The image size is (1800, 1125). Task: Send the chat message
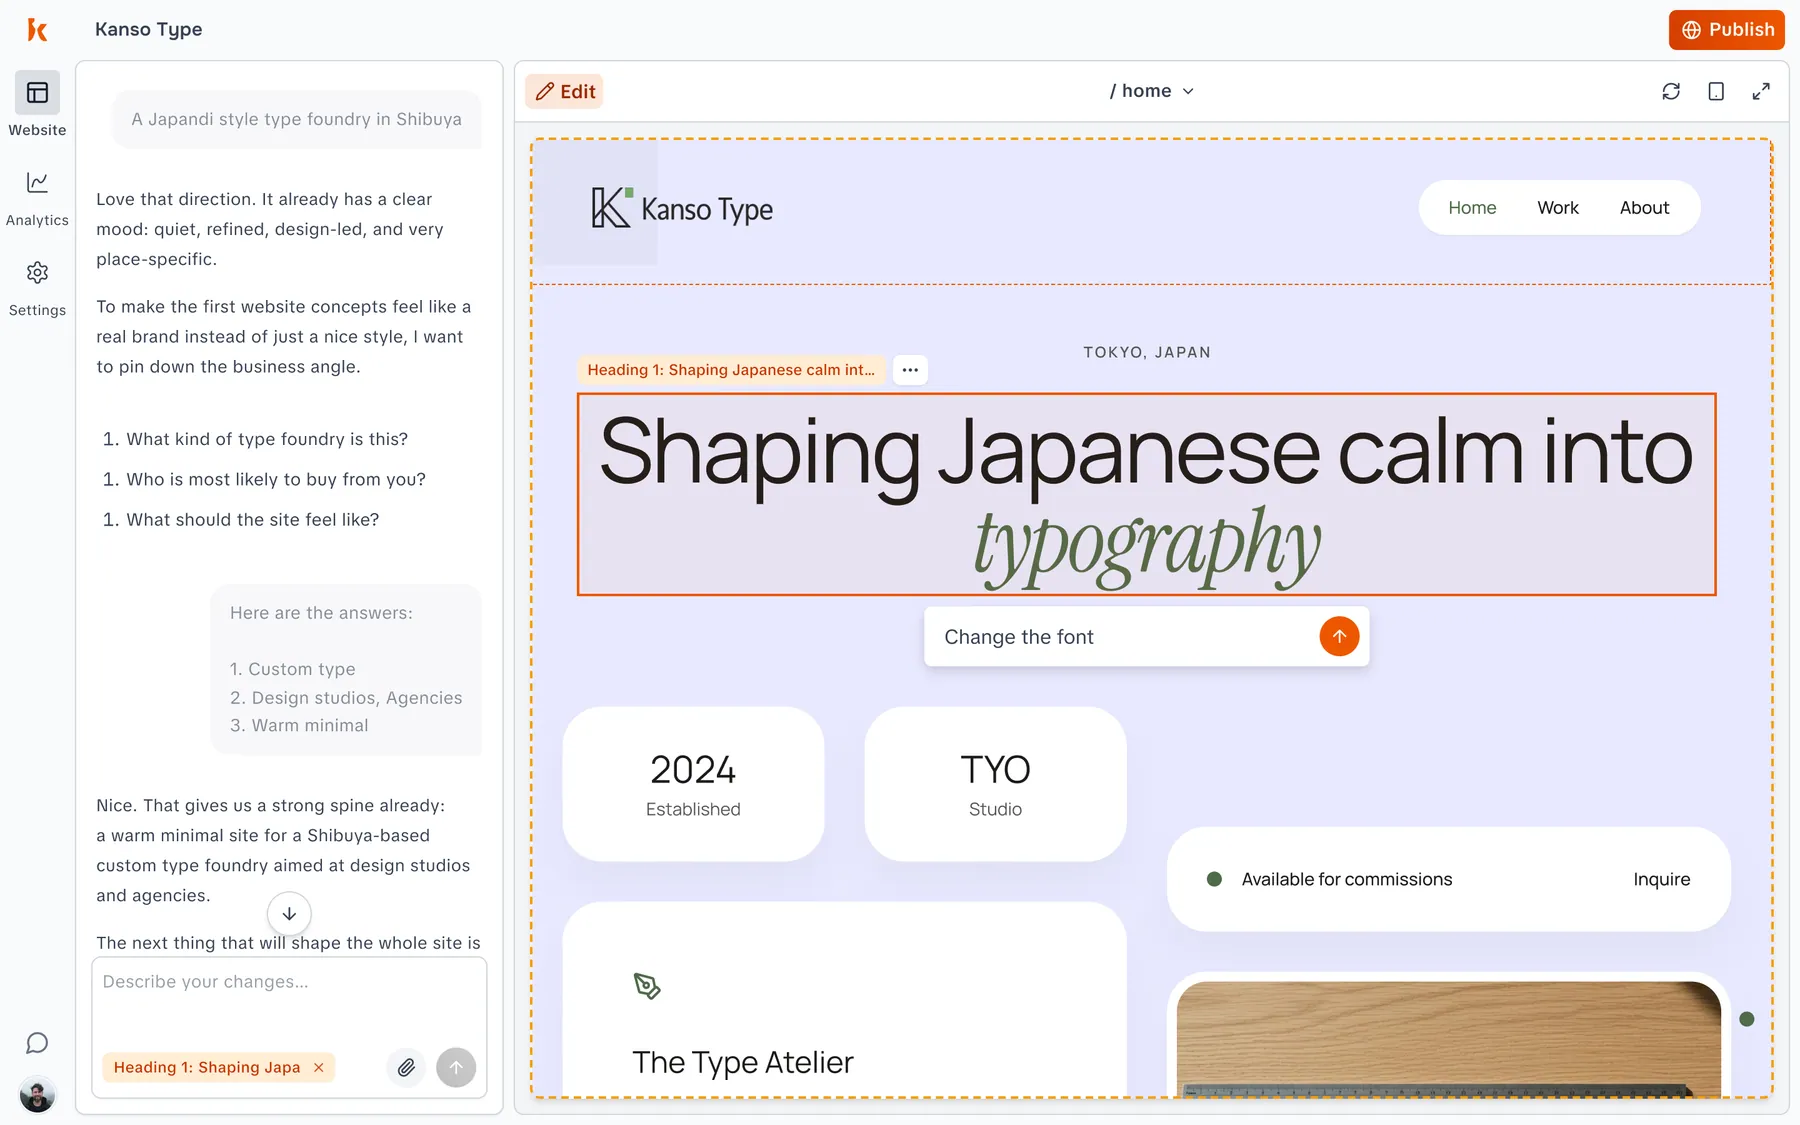pyautogui.click(x=456, y=1067)
